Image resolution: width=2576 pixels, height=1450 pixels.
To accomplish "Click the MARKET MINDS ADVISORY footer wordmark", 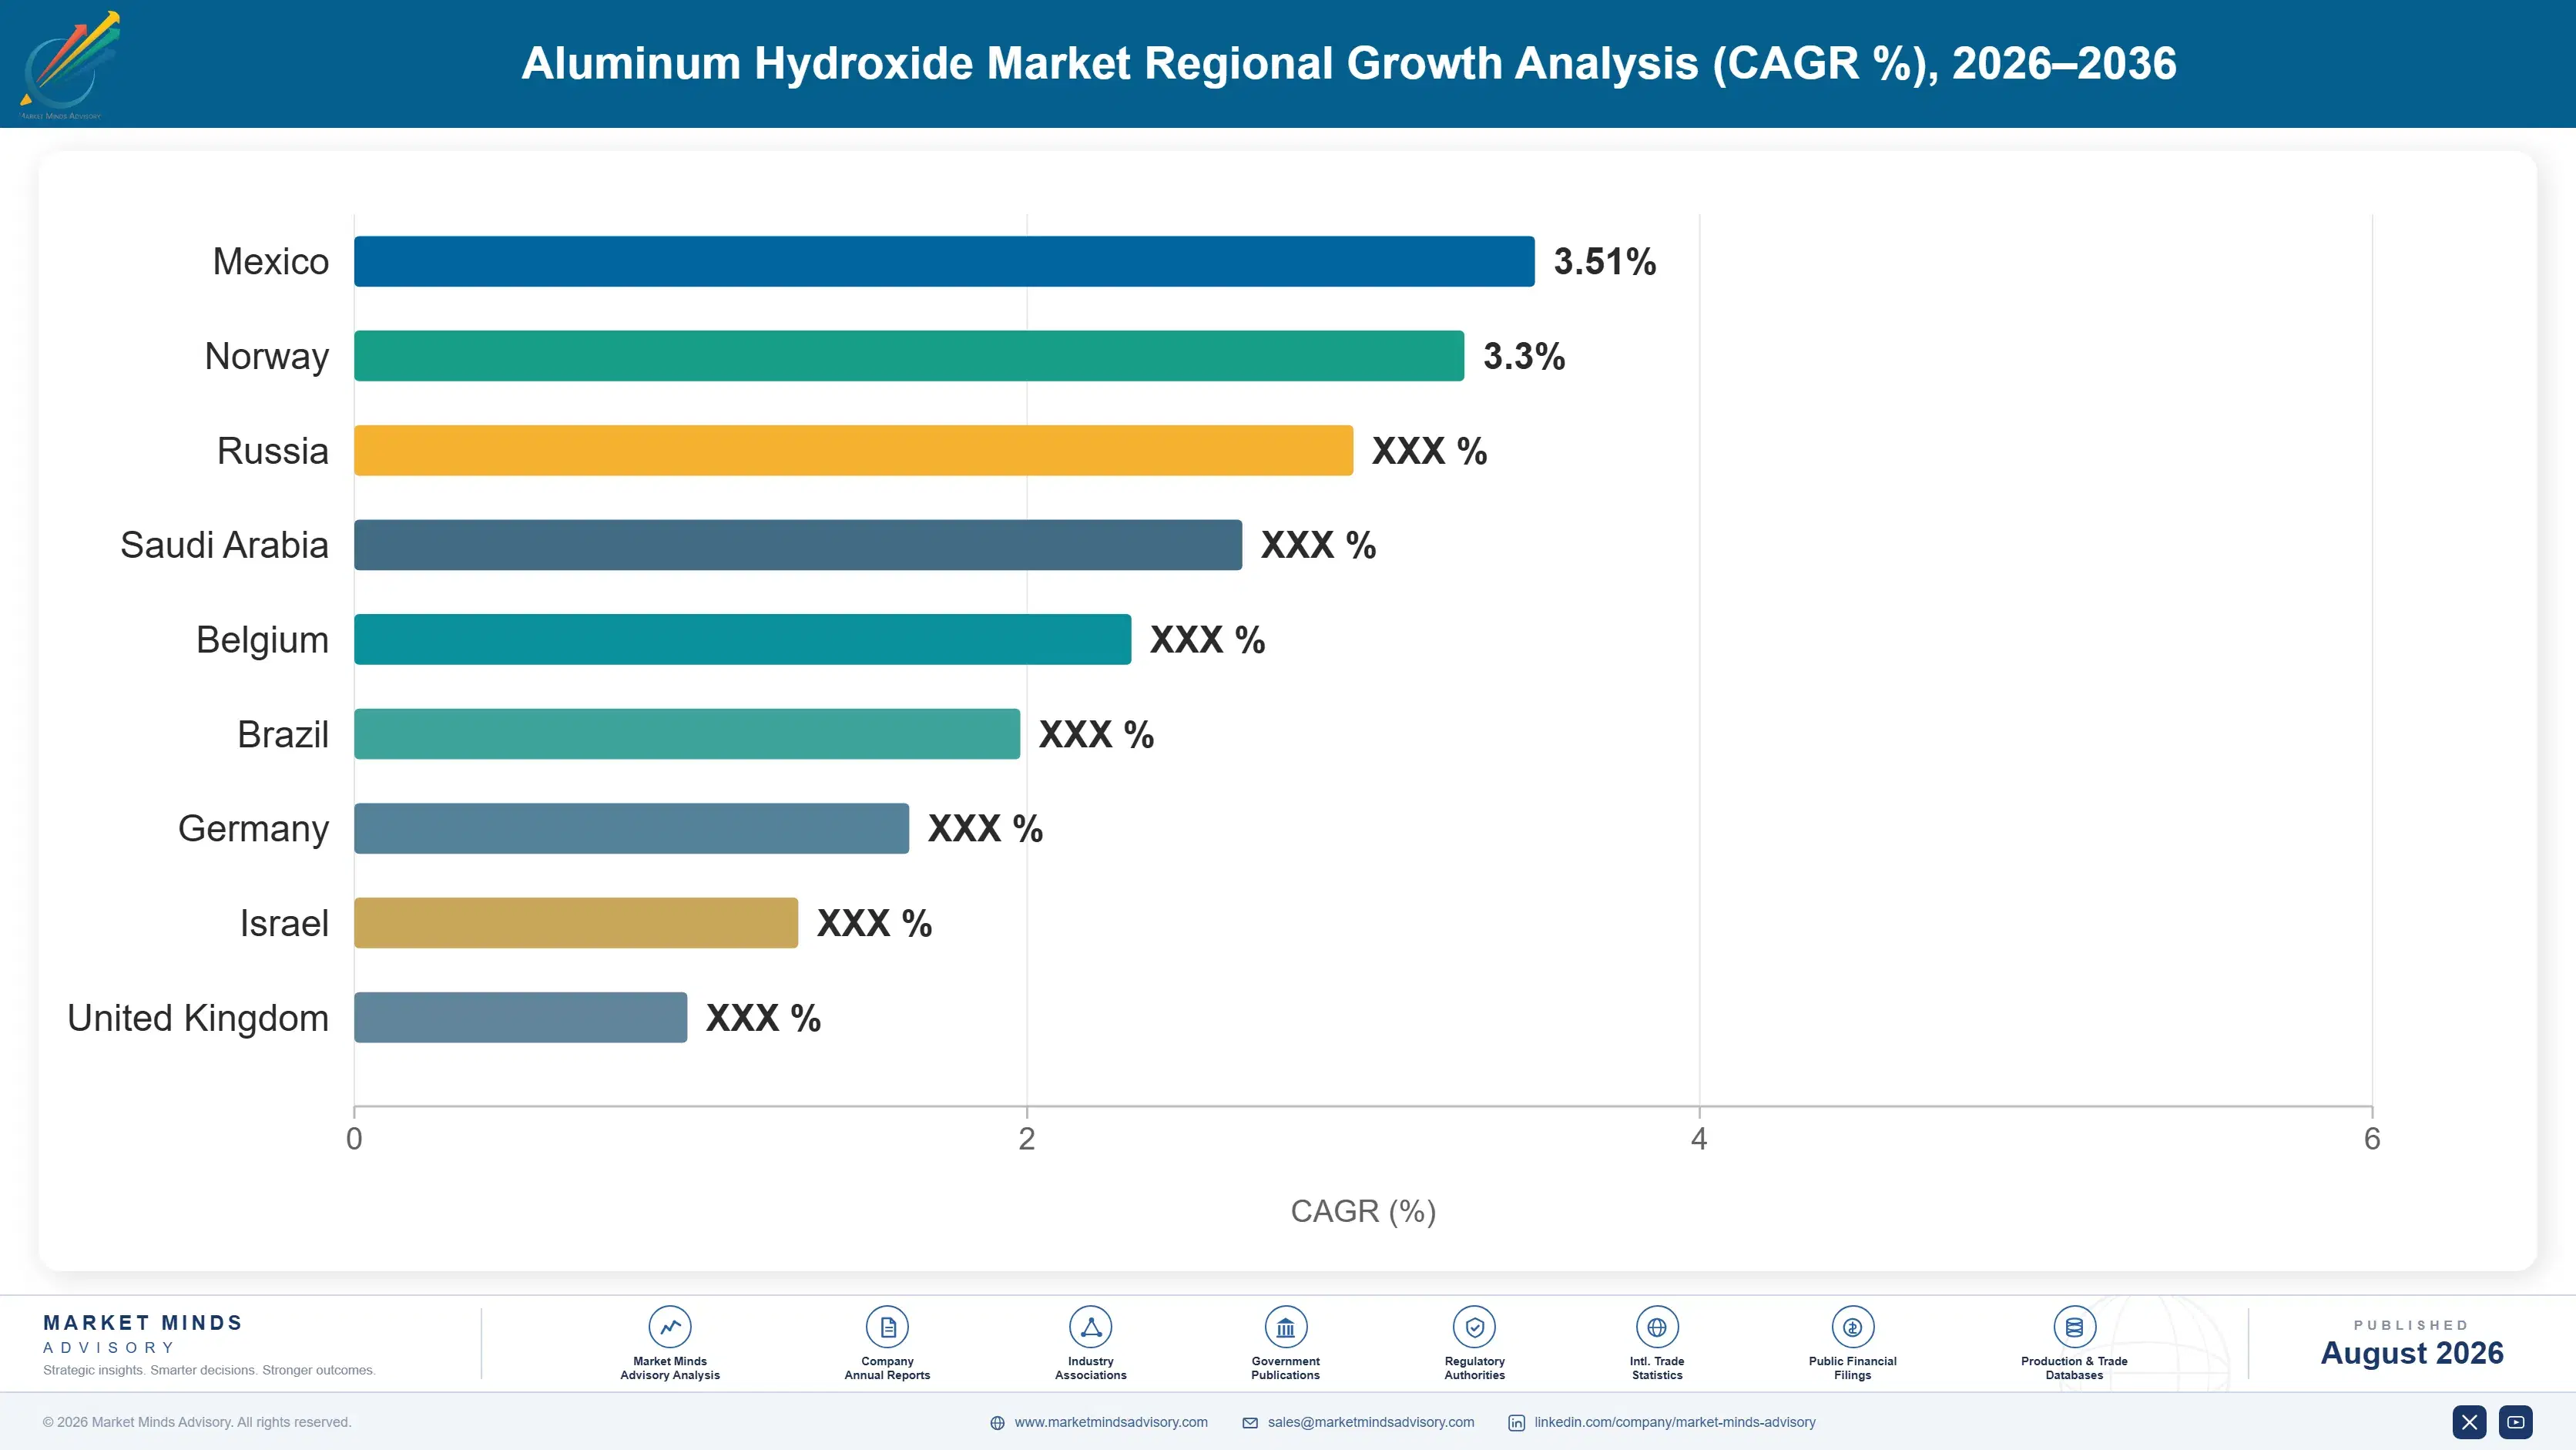I will (142, 1334).
